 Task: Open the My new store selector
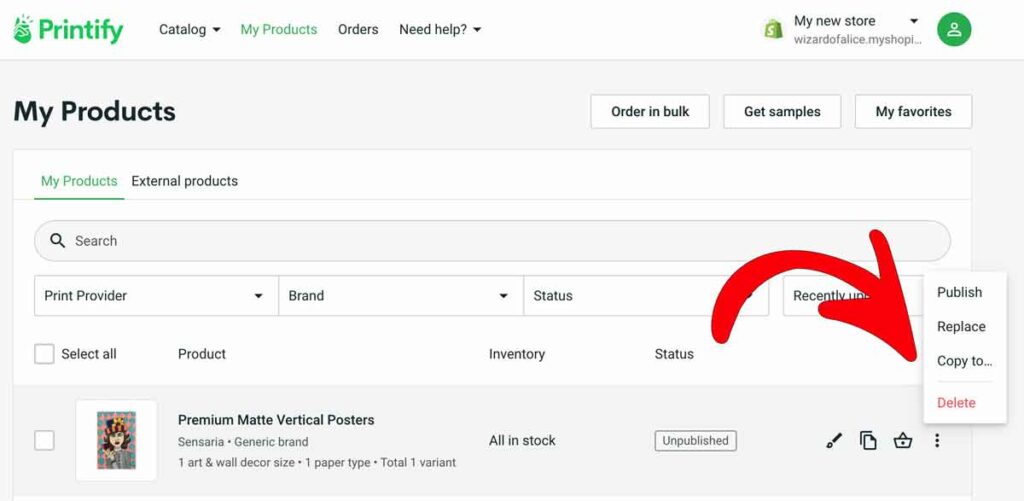[x=857, y=29]
